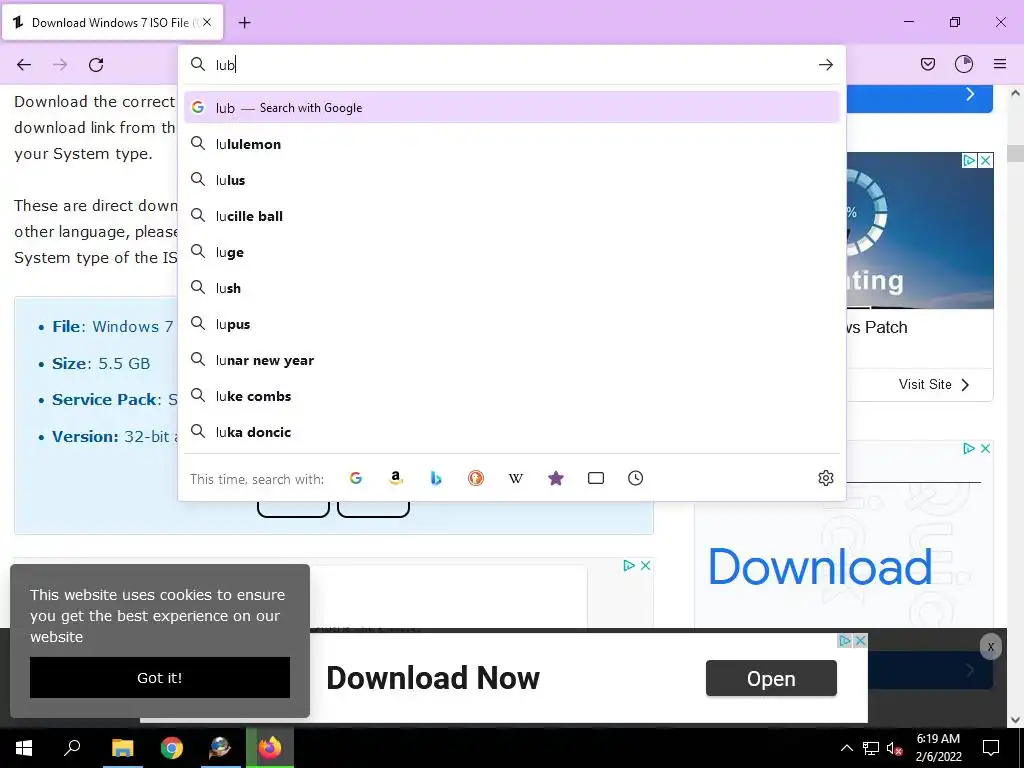Open File Explorer from the taskbar
Image resolution: width=1024 pixels, height=768 pixels.
(122, 748)
